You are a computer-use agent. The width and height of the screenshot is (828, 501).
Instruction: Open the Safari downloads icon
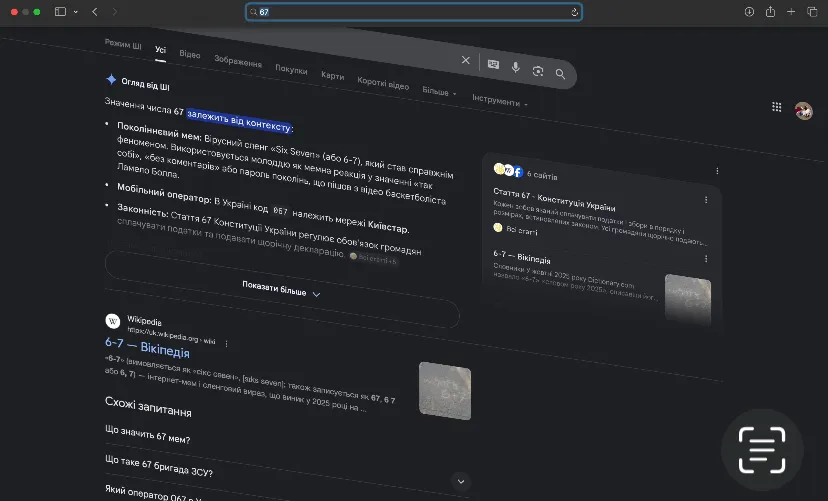(749, 12)
